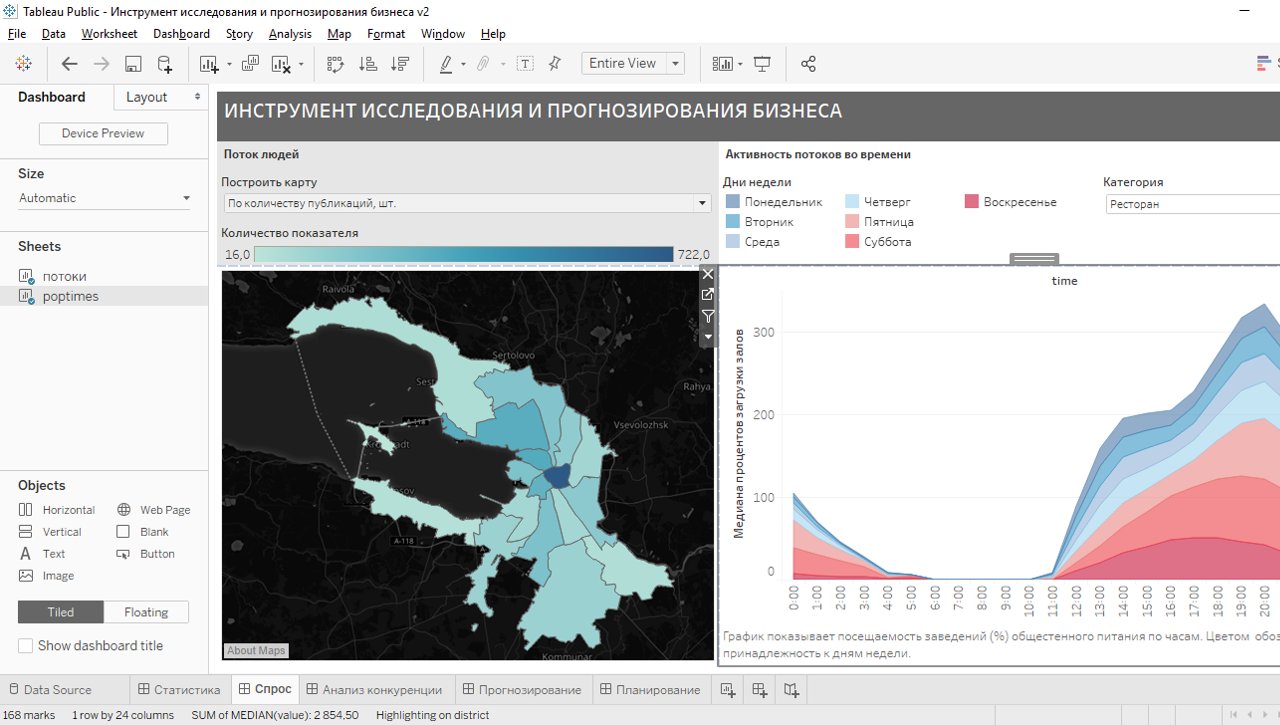Click the Save icon in toolbar
1280x725 pixels.
(133, 64)
